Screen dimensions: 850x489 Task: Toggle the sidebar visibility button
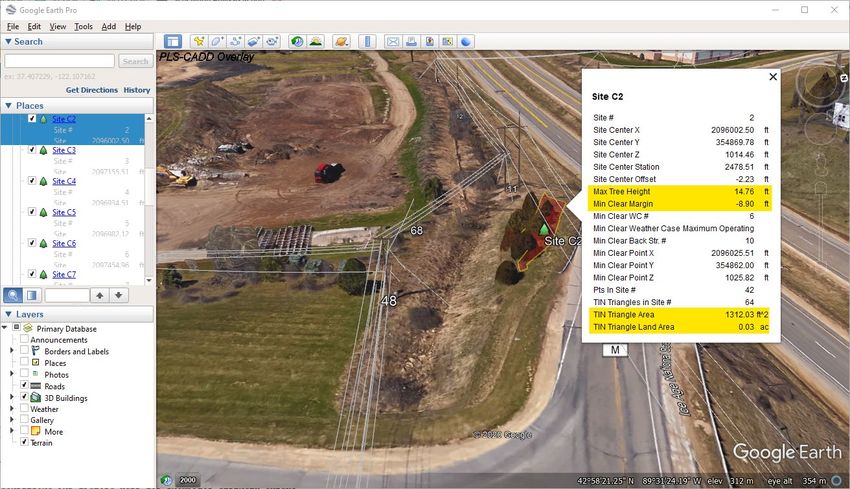click(173, 41)
